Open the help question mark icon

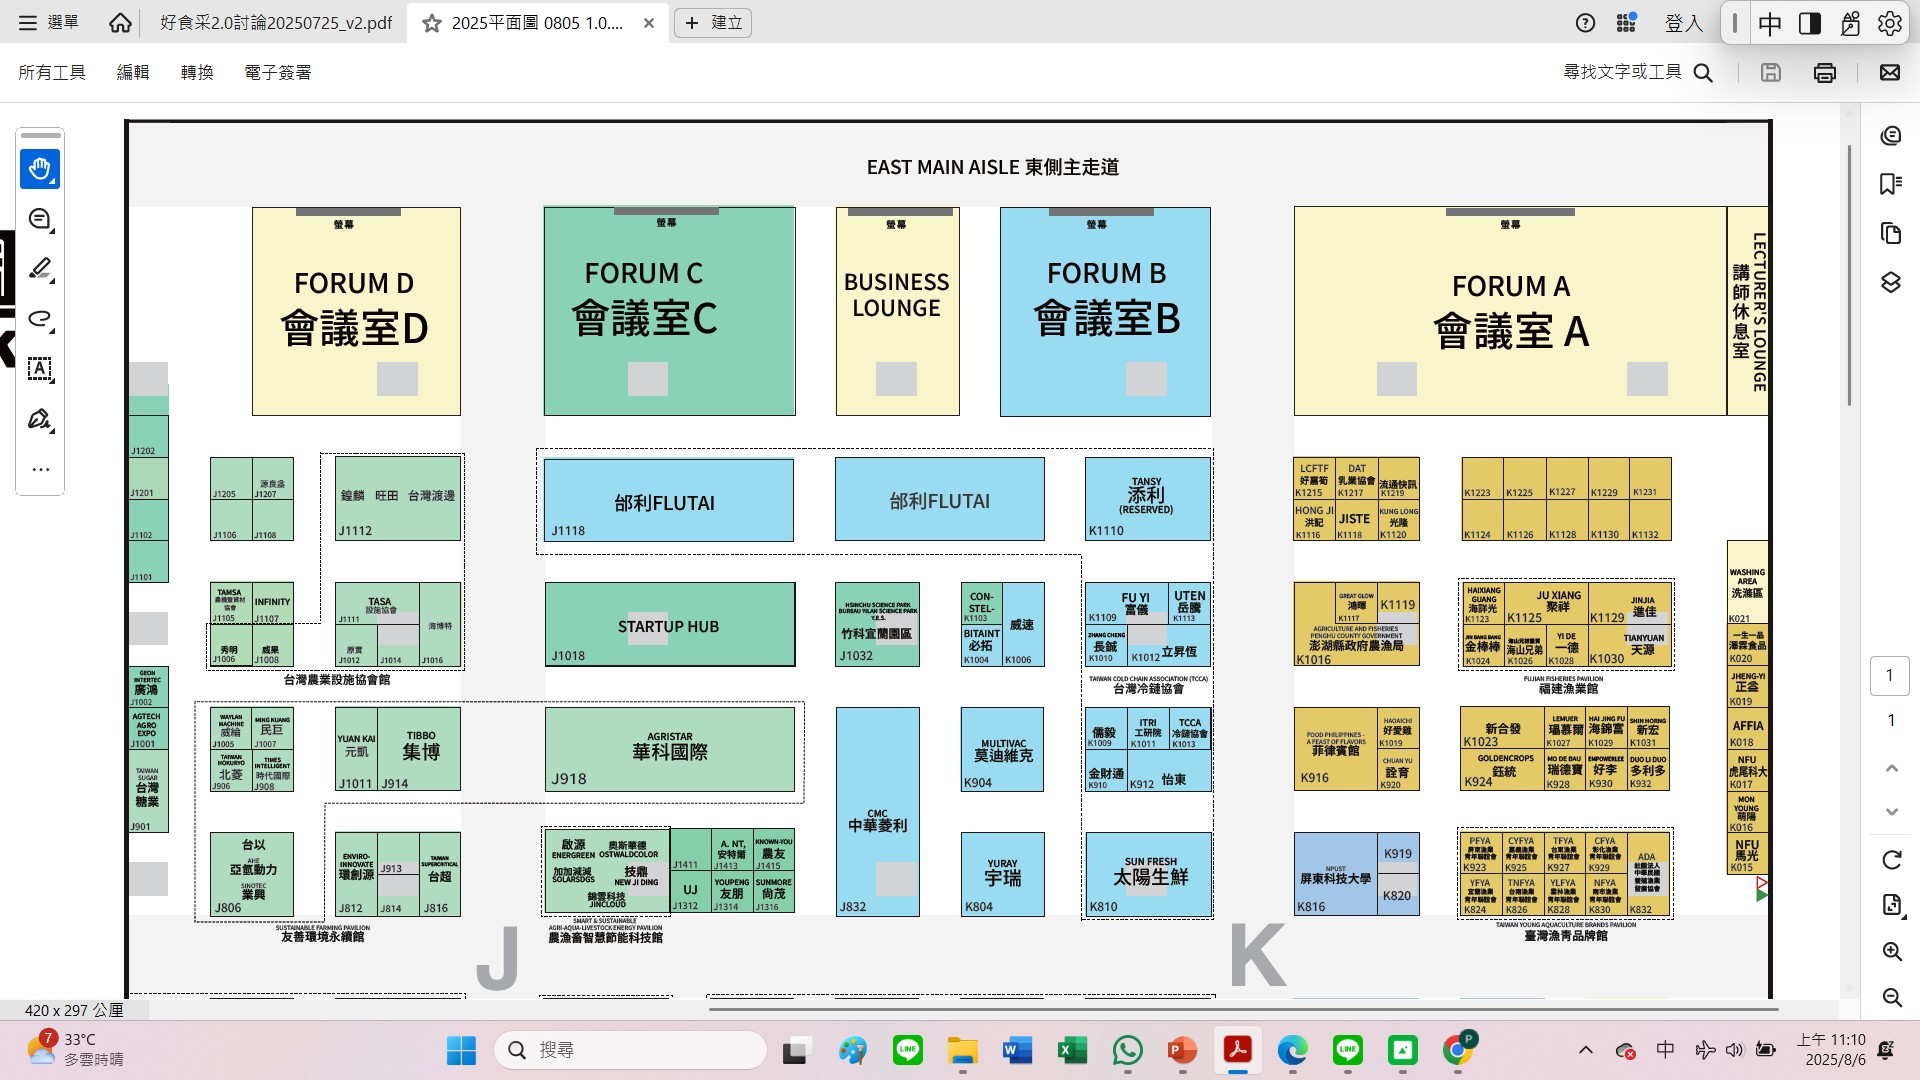click(1585, 22)
